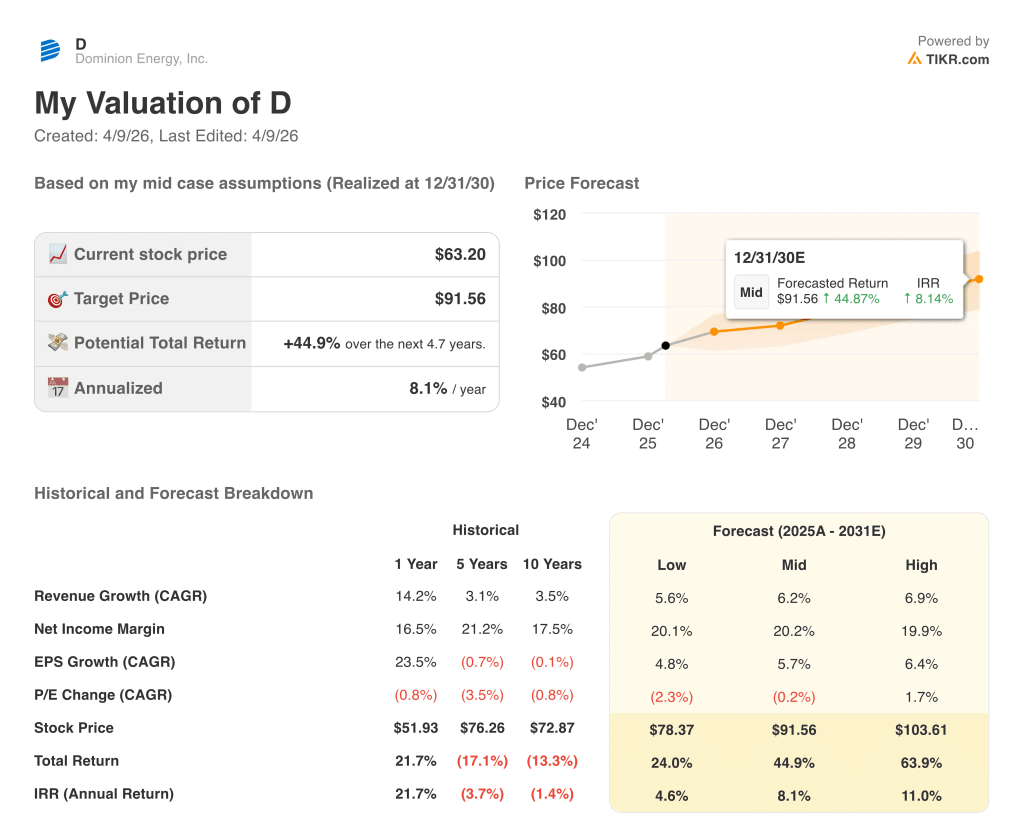
Task: Click the "+44.9%" potential total return value
Action: pos(312,343)
